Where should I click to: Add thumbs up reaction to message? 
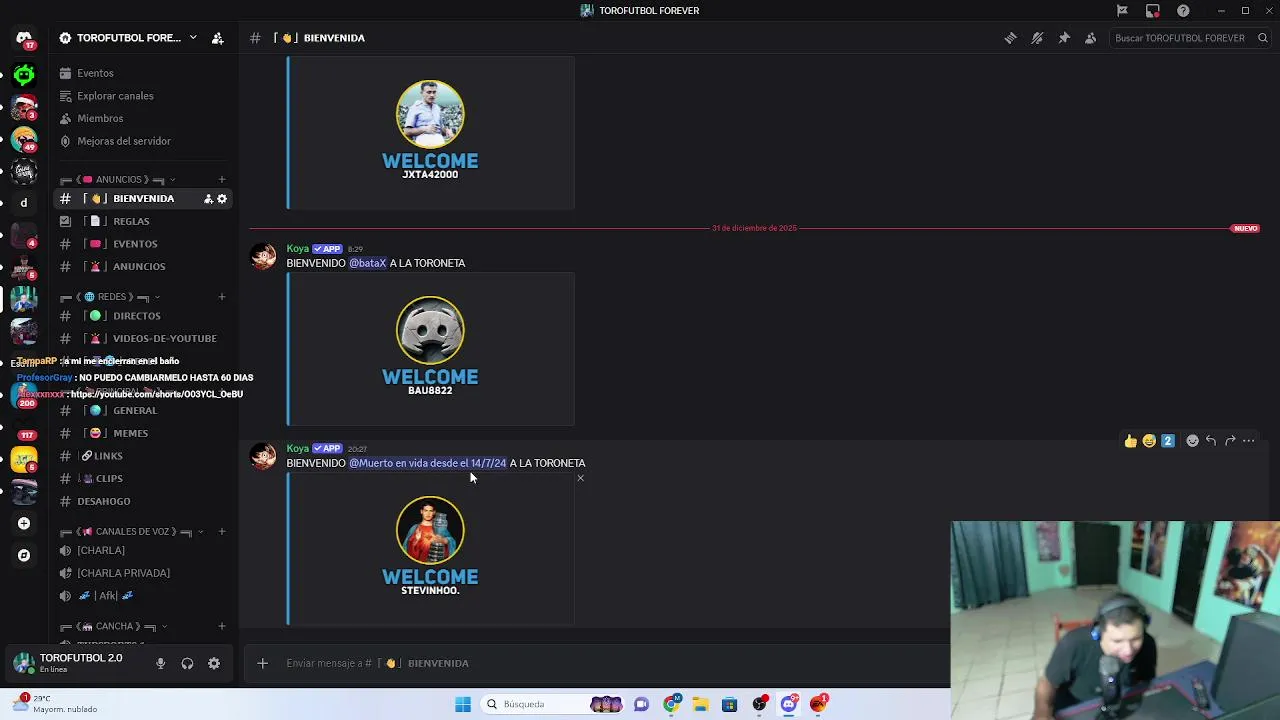[1131, 441]
